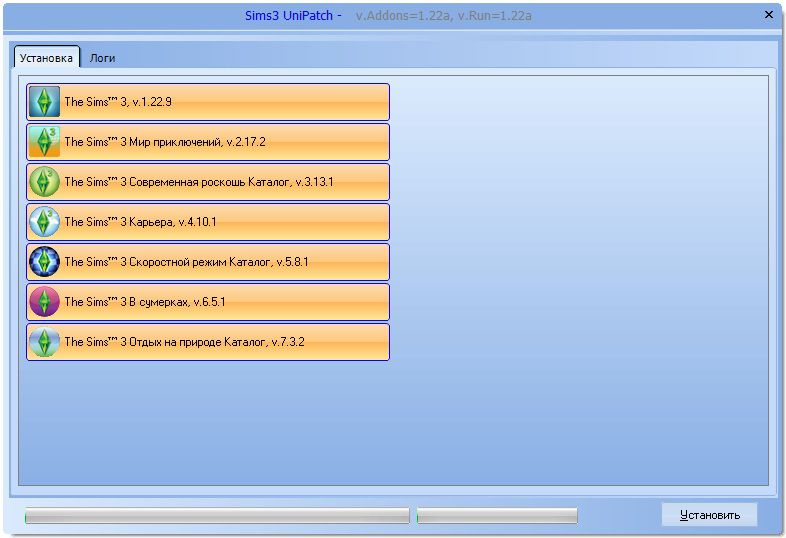786x538 pixels.
Task: Click the Карьера expansion plumbob icon
Action: pyautogui.click(x=44, y=222)
